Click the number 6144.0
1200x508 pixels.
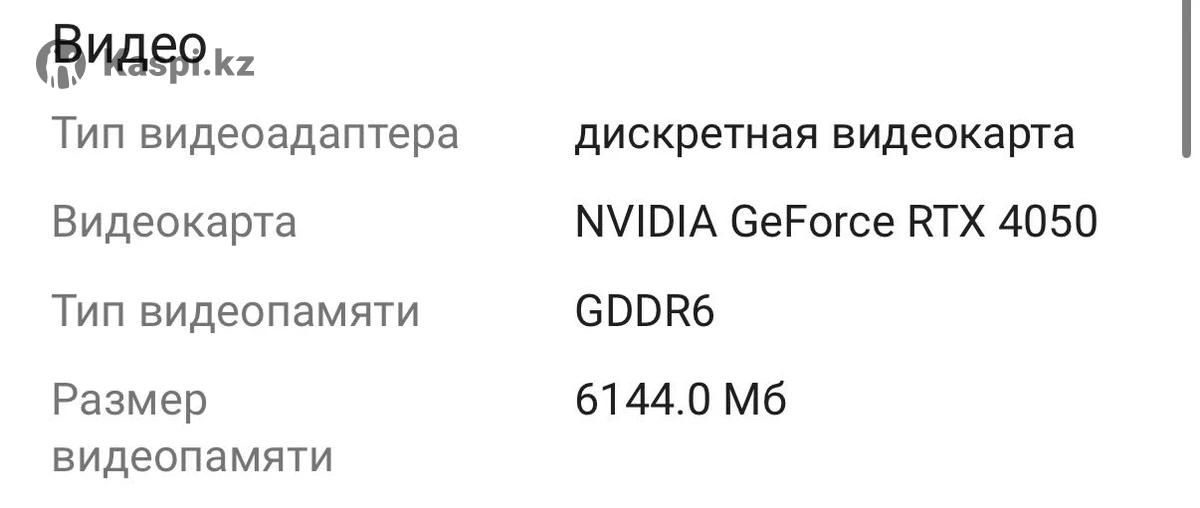pyautogui.click(x=643, y=400)
